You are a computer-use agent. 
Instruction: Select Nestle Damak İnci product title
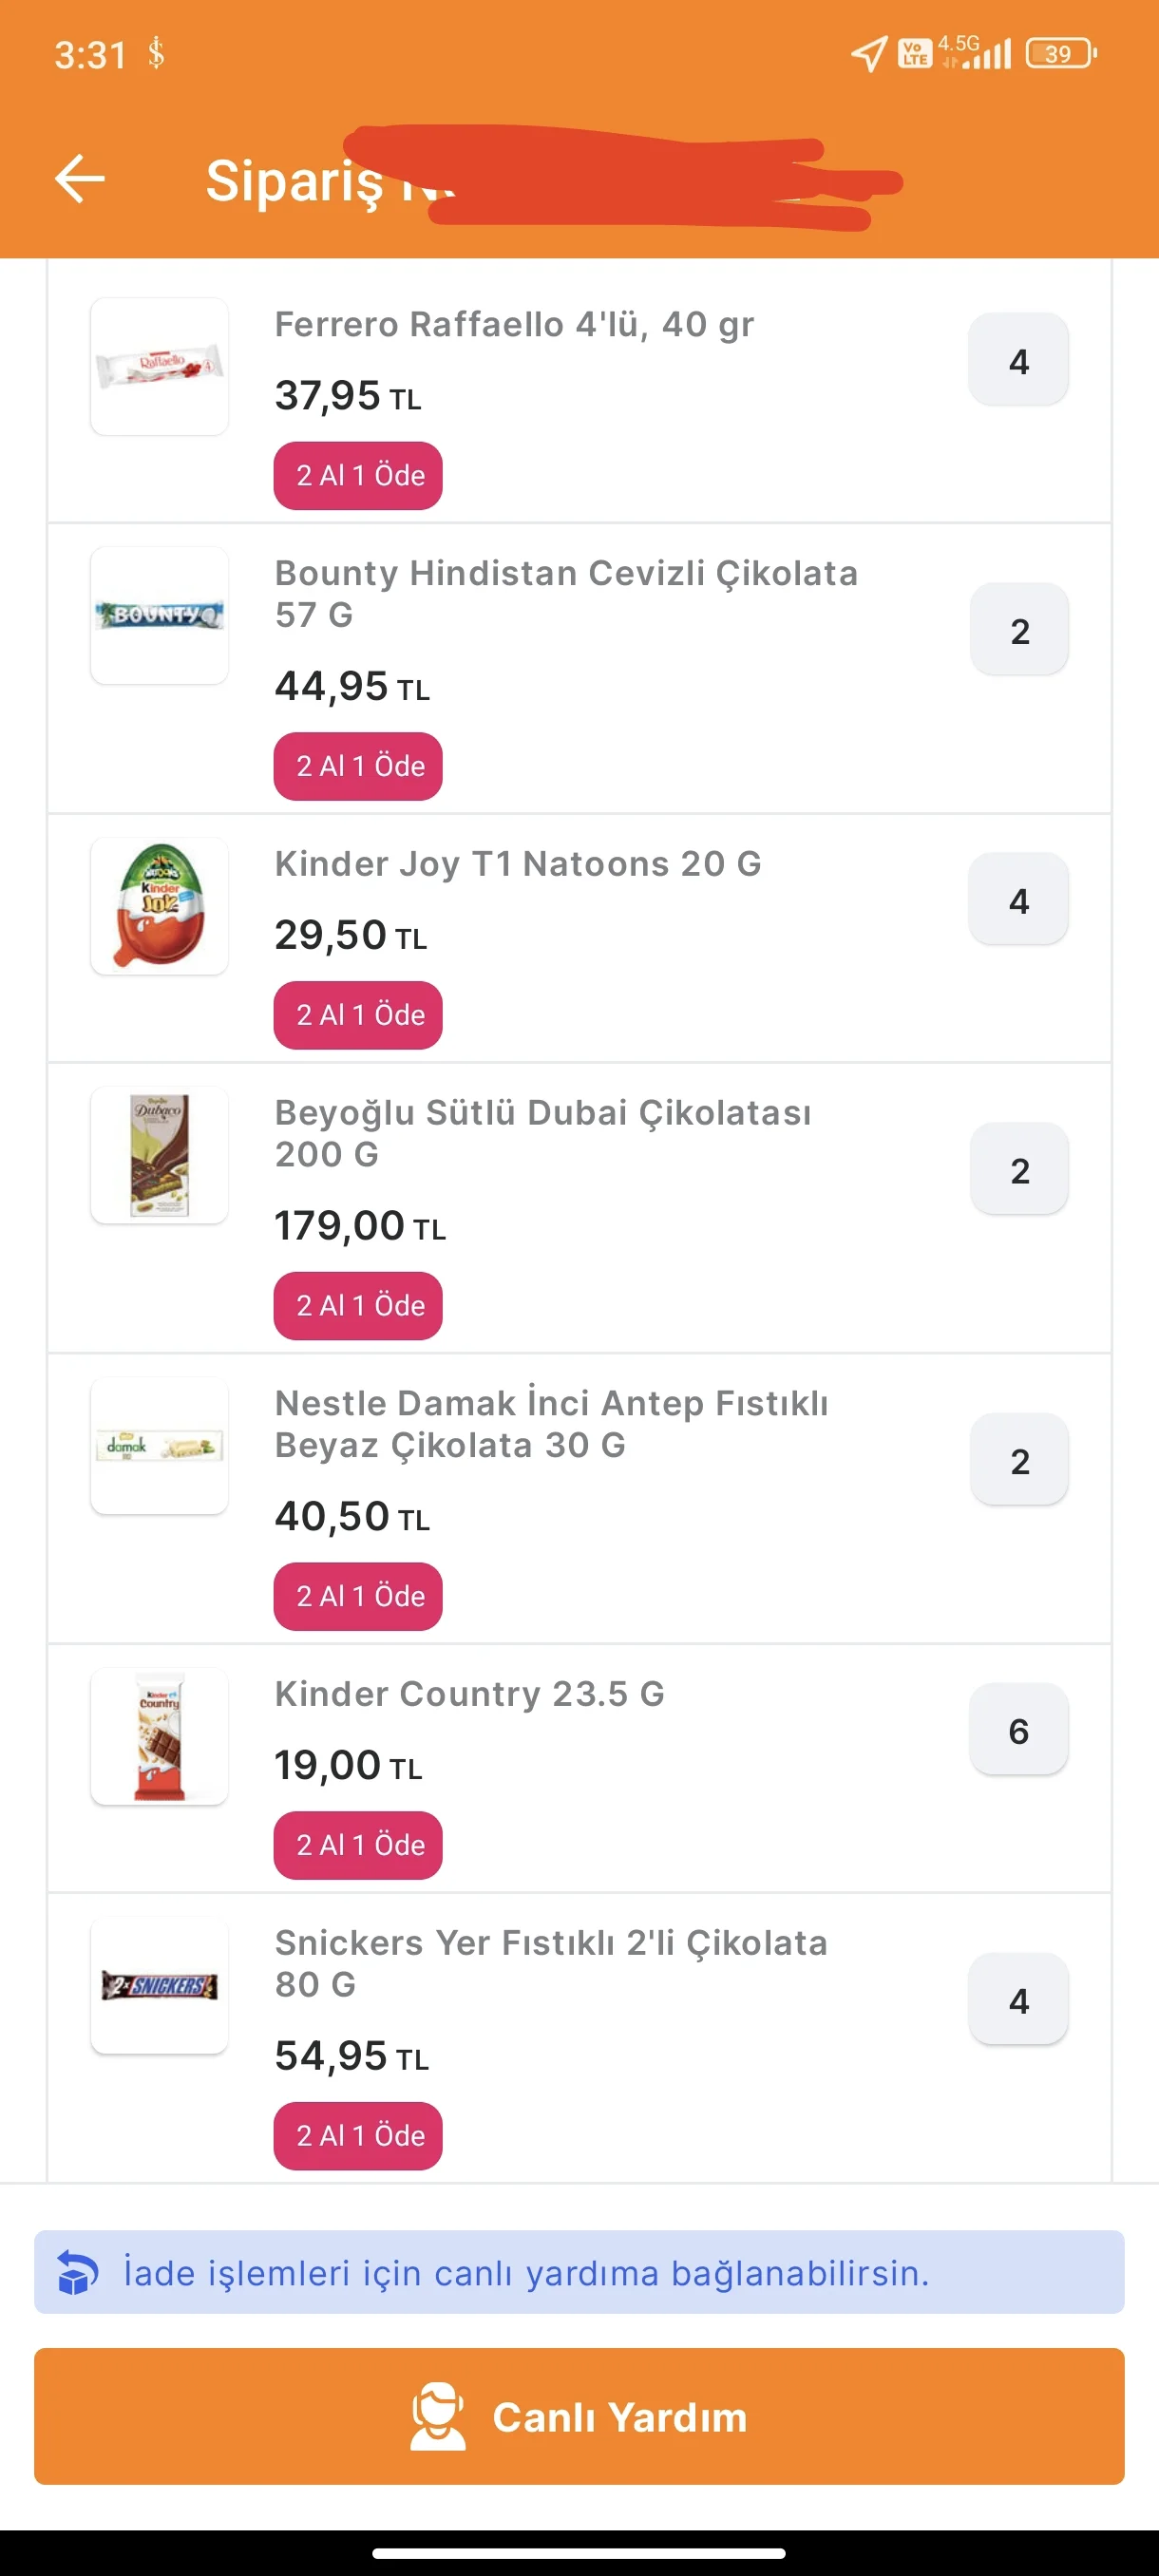[x=551, y=1423]
